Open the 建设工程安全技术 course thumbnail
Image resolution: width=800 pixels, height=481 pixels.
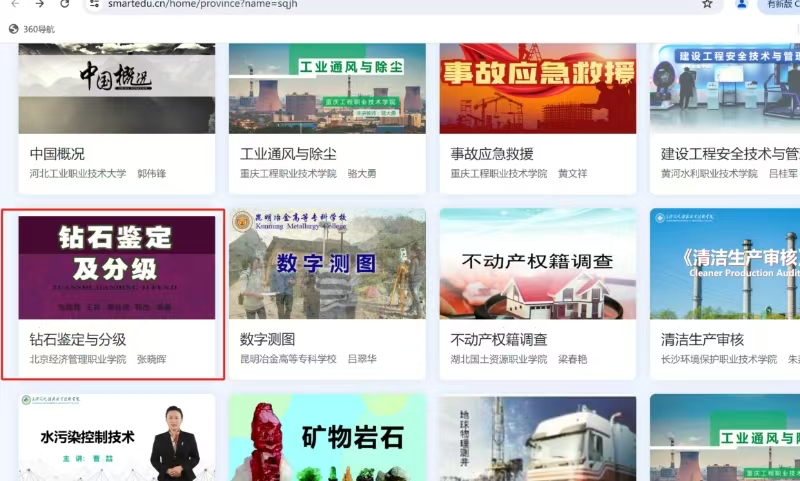click(x=725, y=88)
